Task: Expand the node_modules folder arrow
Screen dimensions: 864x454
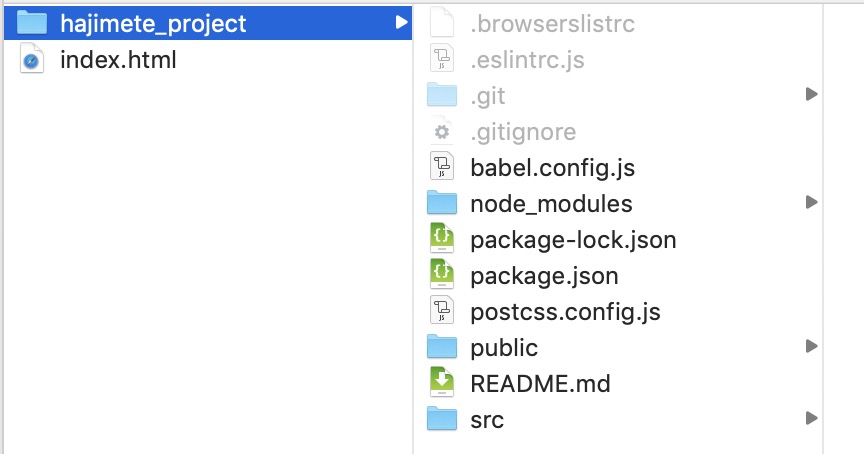Action: point(811,202)
